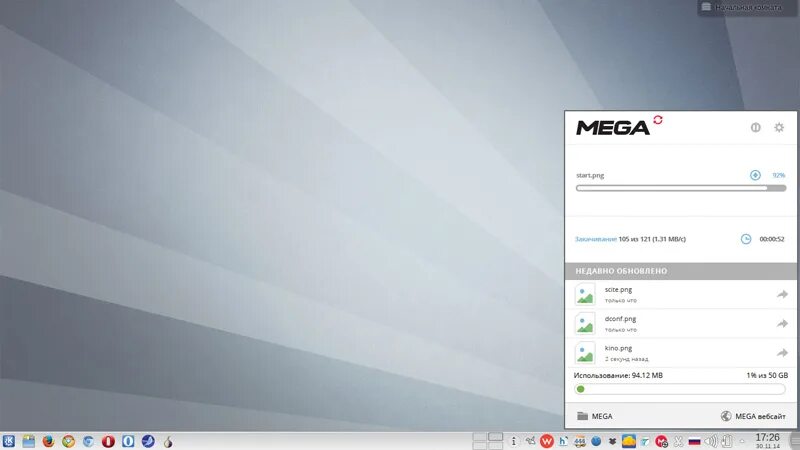Click "Использование: 94.12 MB" text
The height and width of the screenshot is (450, 800).
click(x=618, y=375)
